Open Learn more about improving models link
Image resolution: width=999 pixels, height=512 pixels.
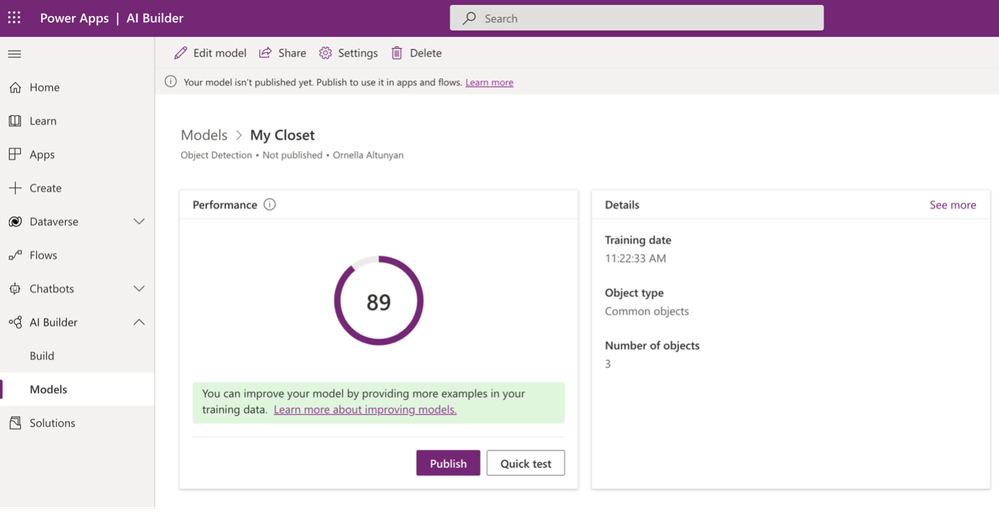(x=365, y=409)
